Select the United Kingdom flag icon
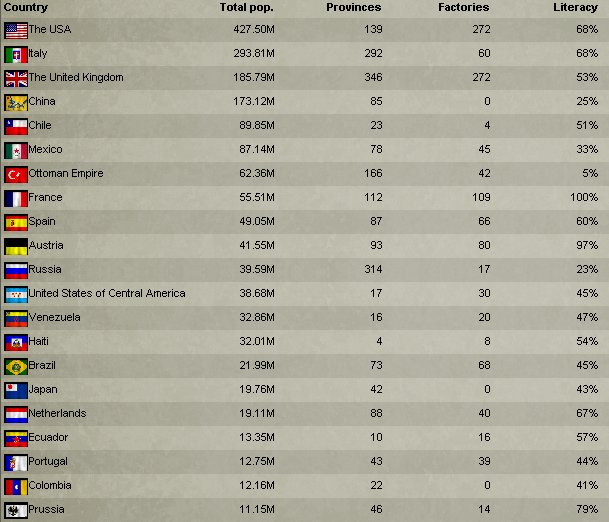 point(15,78)
